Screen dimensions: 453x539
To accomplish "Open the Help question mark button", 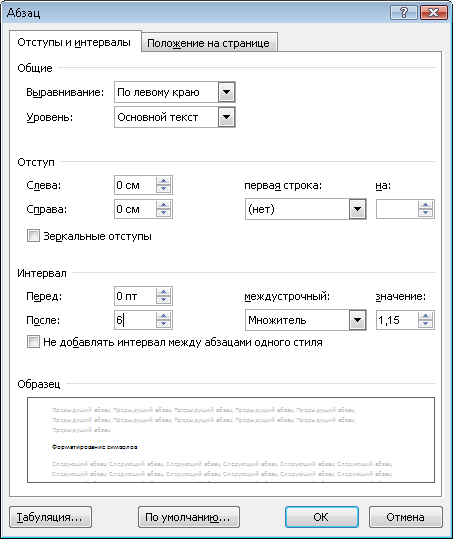I will tap(404, 13).
